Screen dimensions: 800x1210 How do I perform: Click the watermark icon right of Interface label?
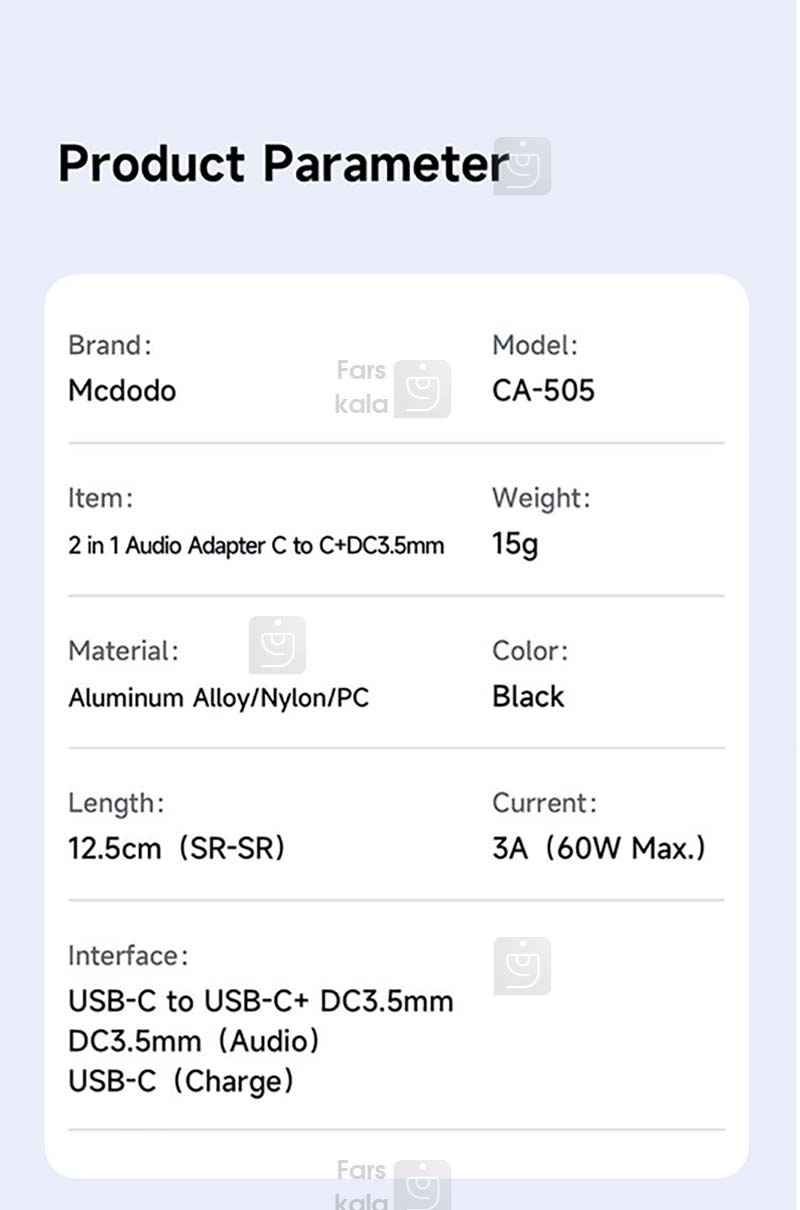click(x=522, y=966)
